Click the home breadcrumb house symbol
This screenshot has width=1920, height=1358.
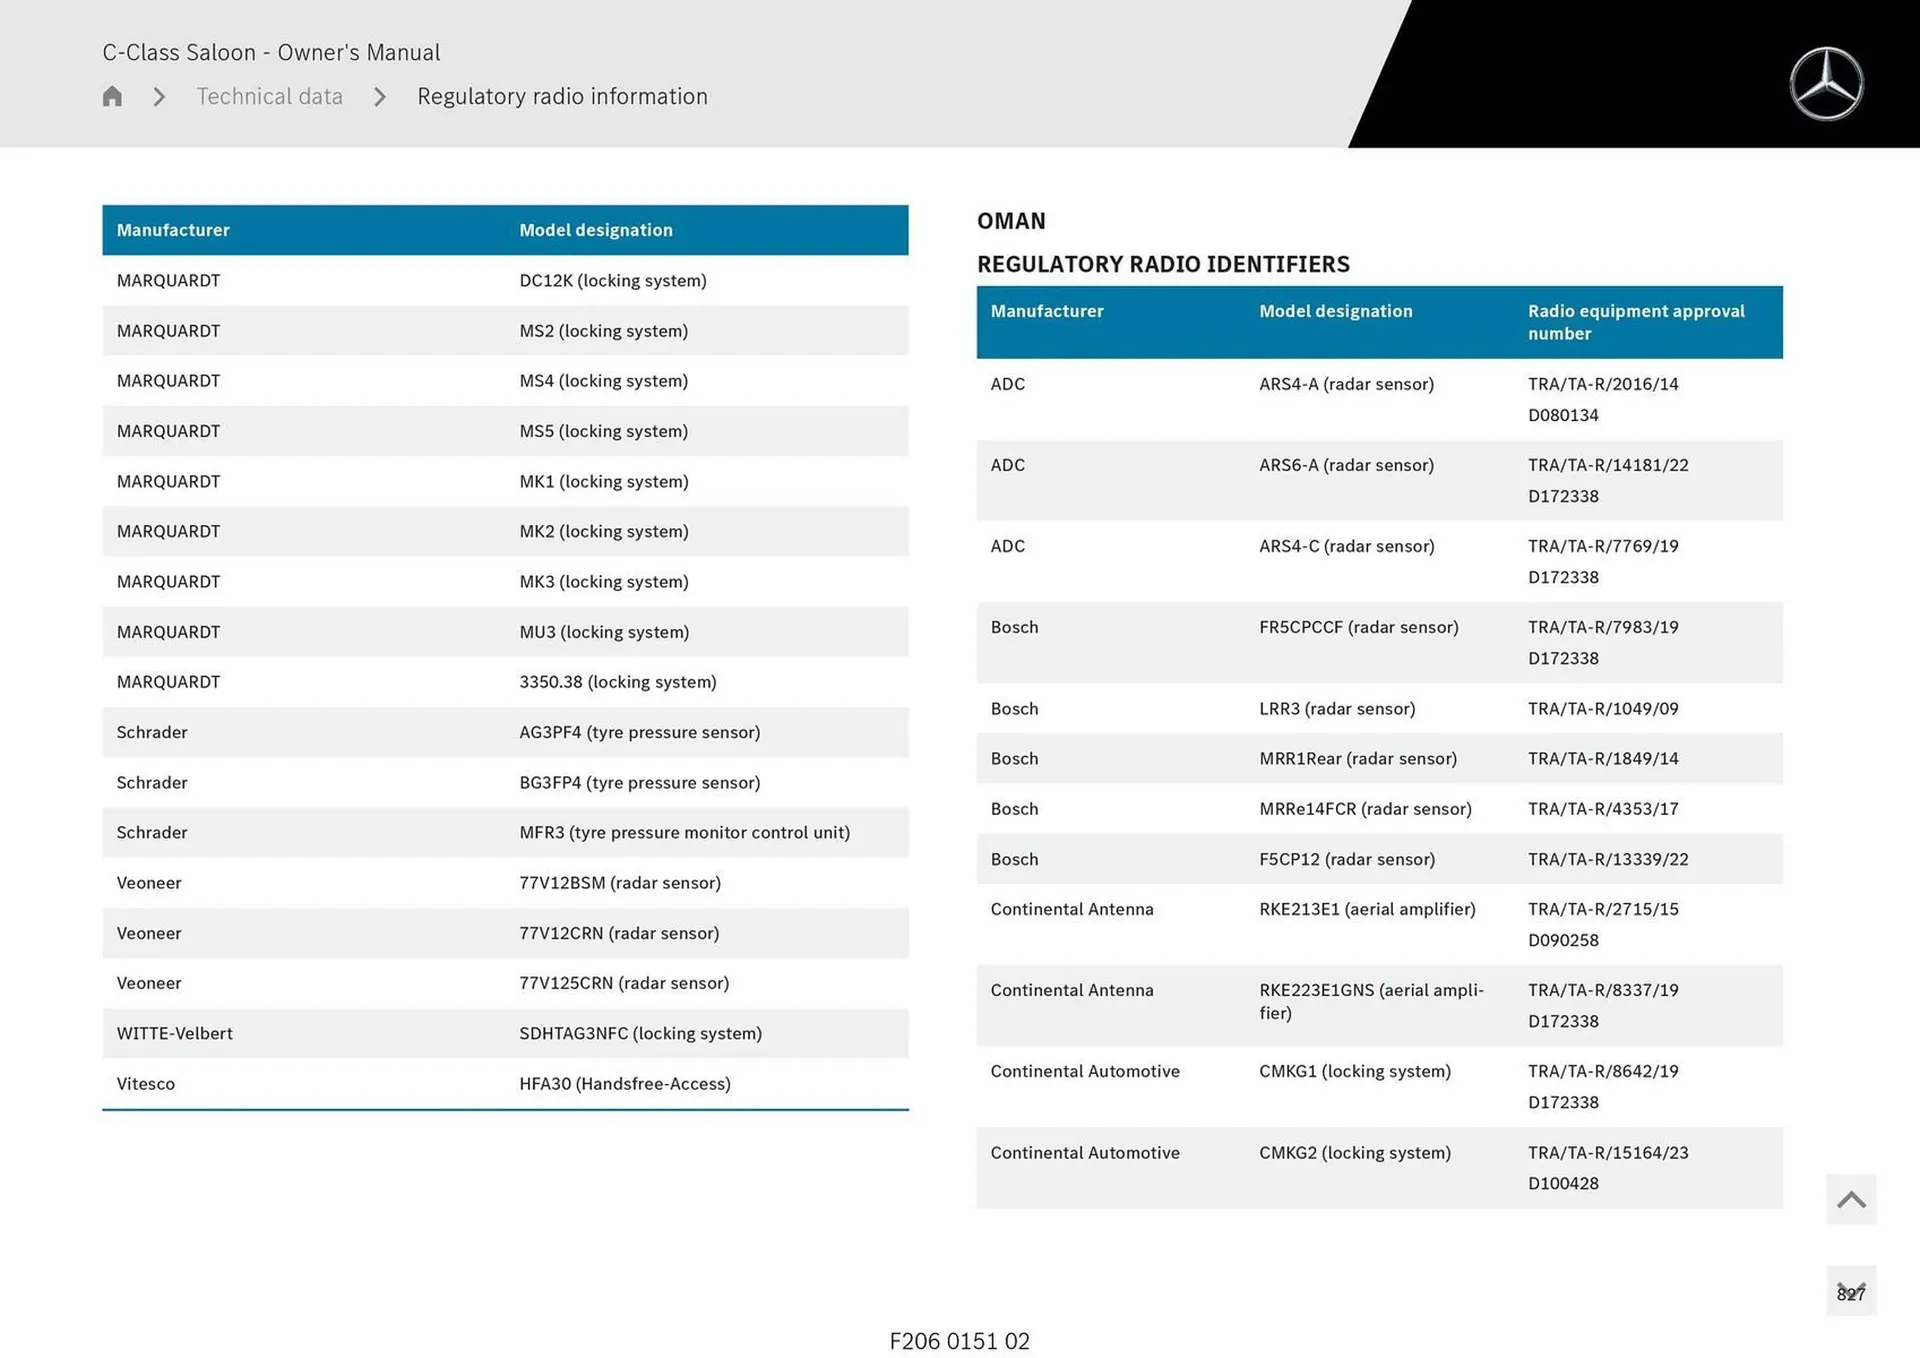(111, 96)
